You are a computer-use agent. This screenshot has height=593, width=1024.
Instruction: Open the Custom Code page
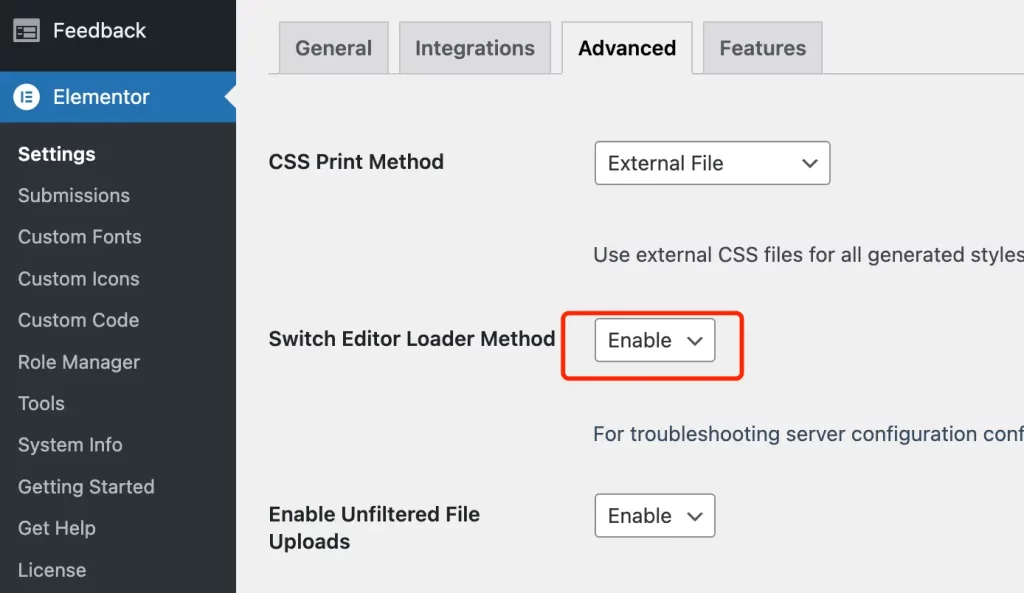[x=78, y=320]
